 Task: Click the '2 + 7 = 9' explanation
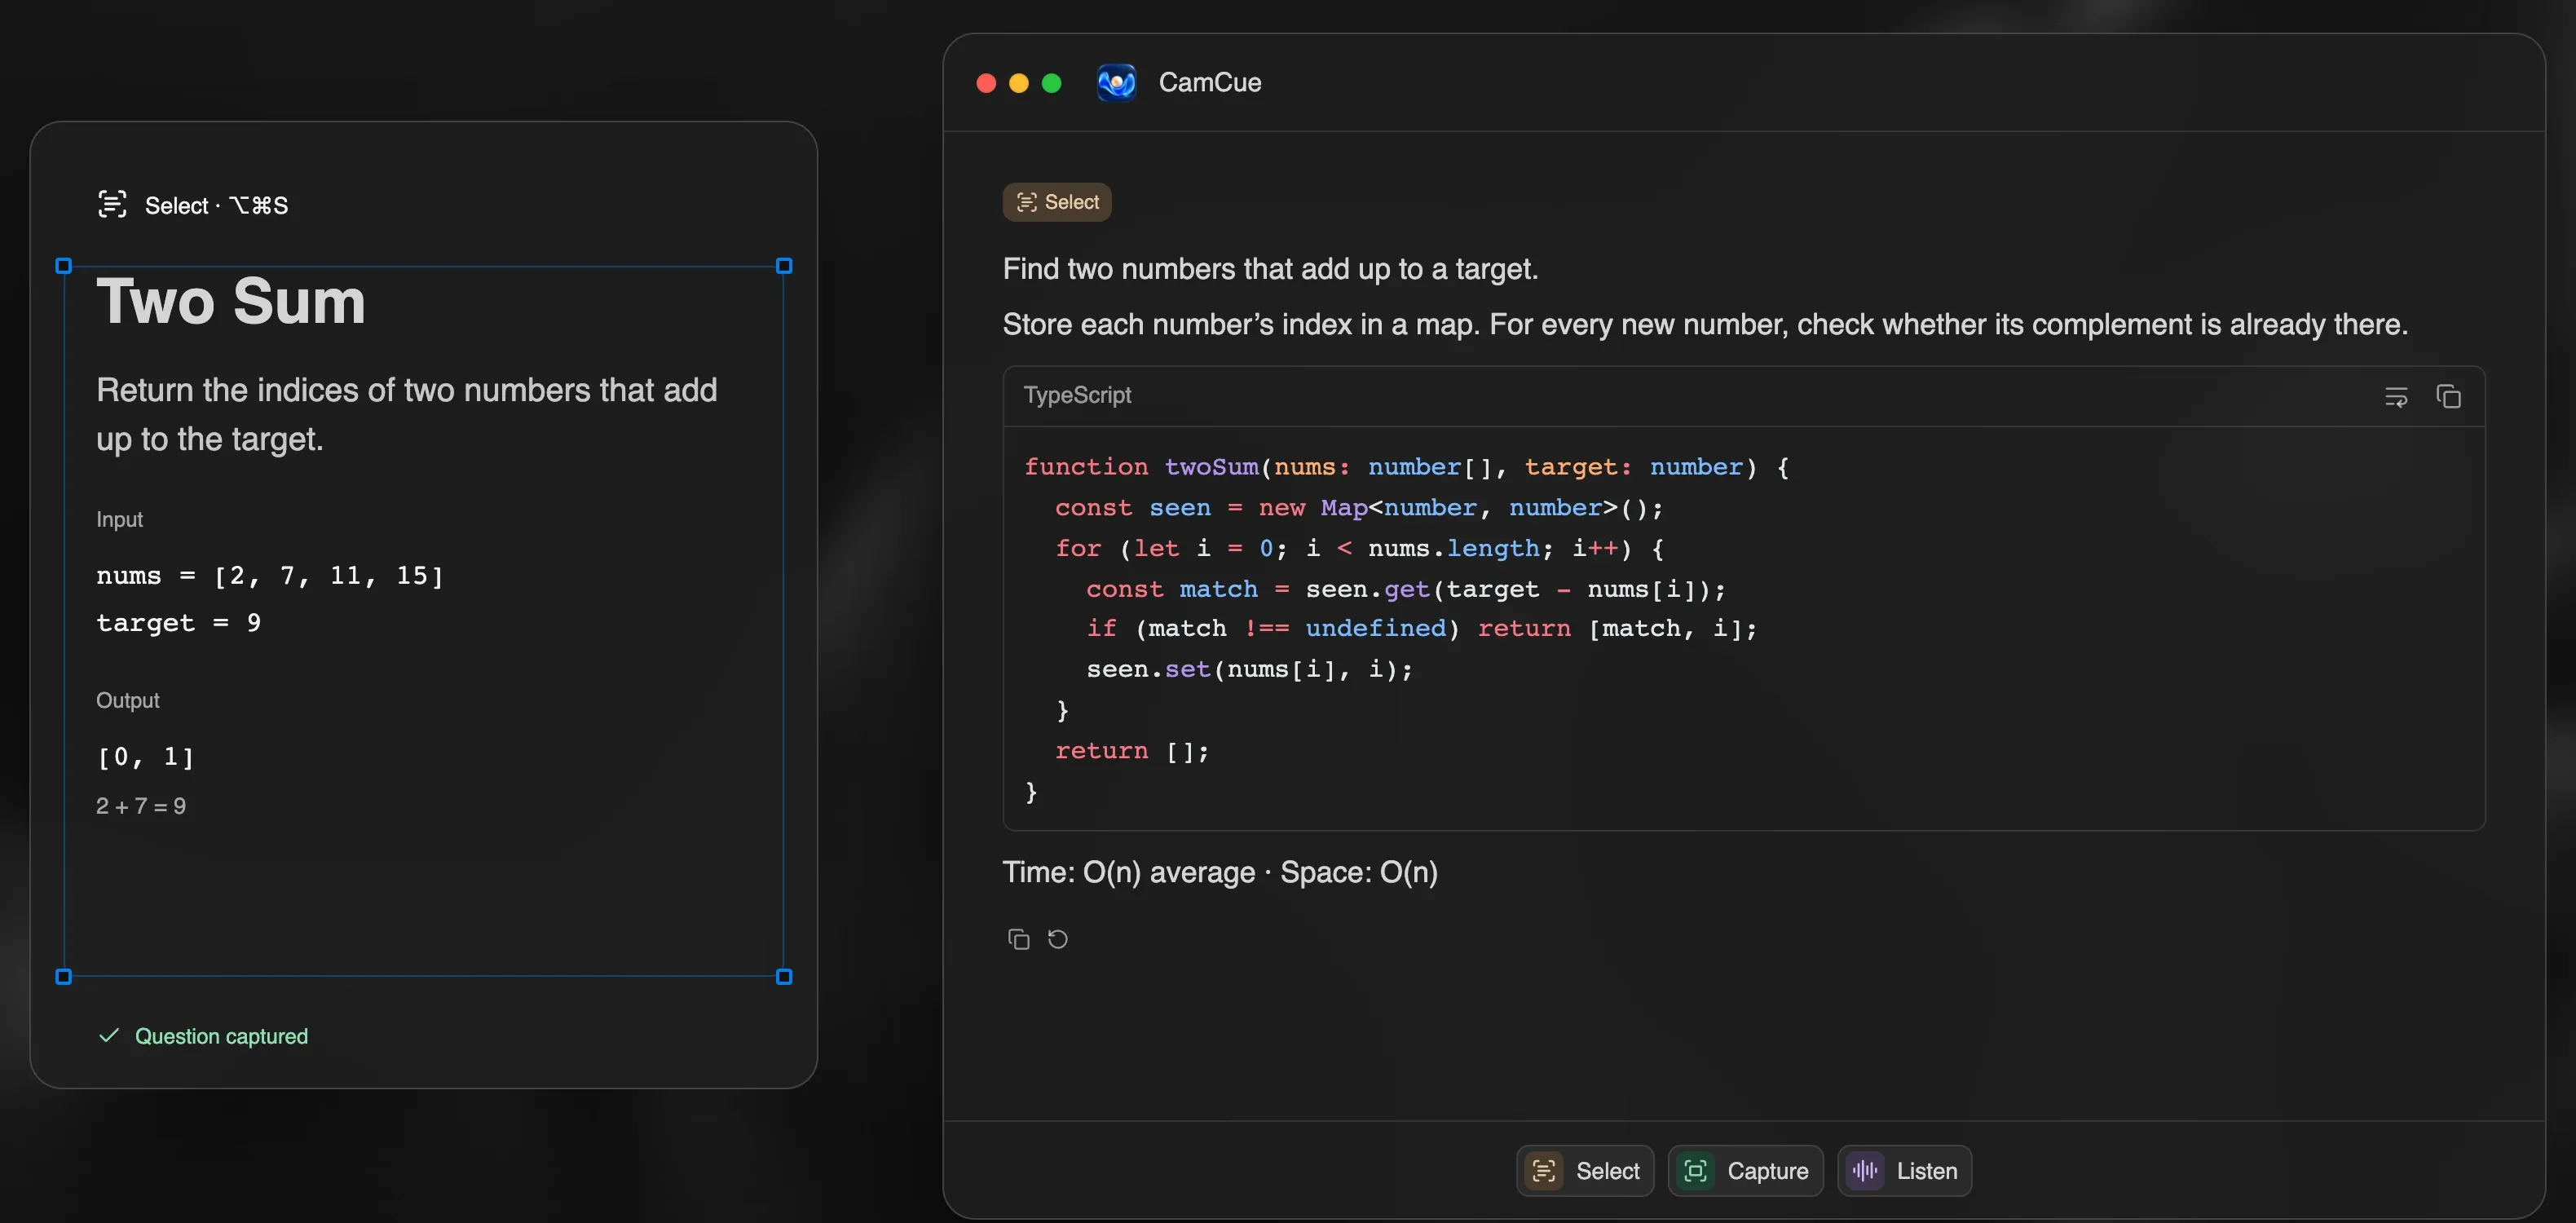[141, 806]
